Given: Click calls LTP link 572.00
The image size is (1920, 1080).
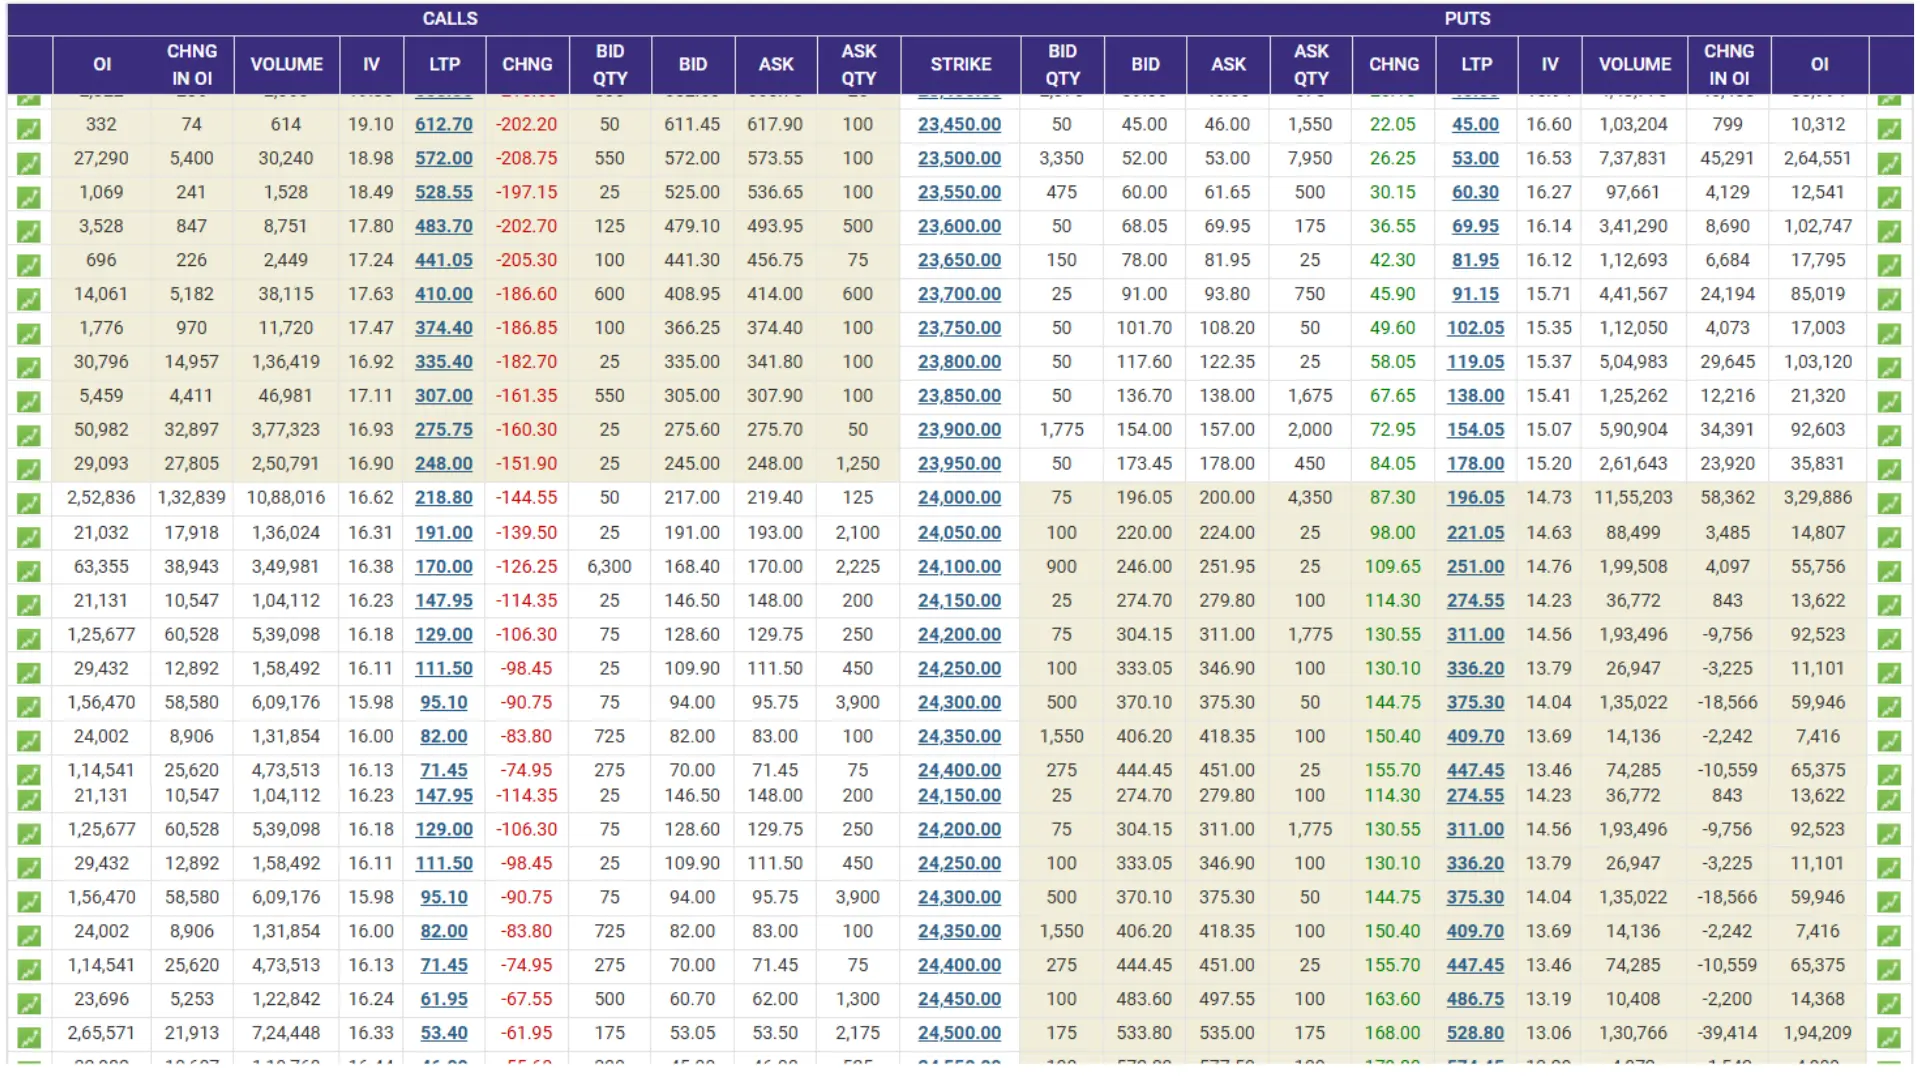Looking at the screenshot, I should pyautogui.click(x=444, y=158).
